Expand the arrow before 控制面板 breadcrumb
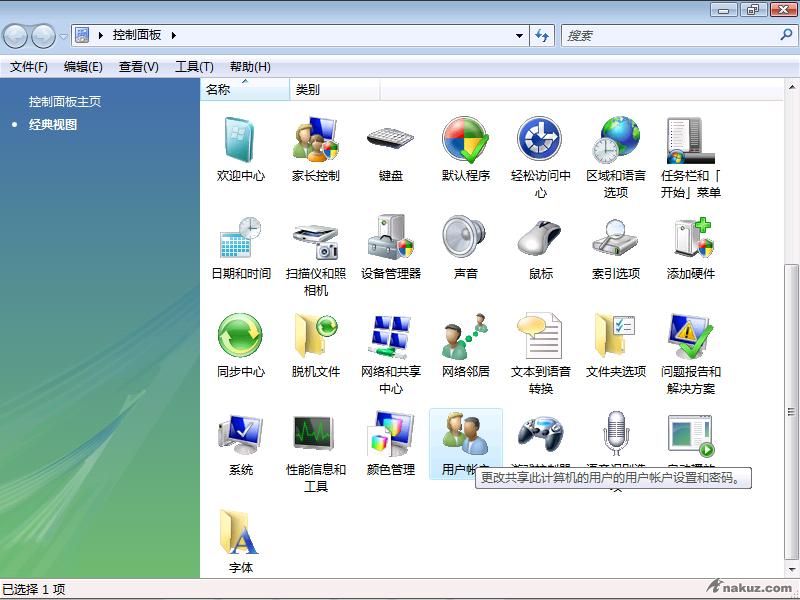The height and width of the screenshot is (600, 800). 101,35
